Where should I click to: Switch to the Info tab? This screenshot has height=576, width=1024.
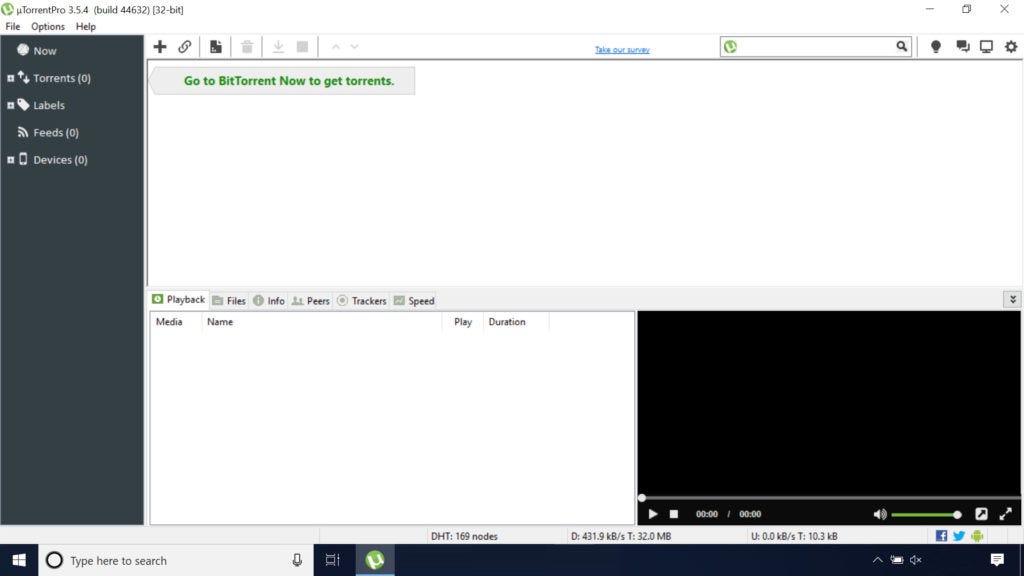click(268, 300)
